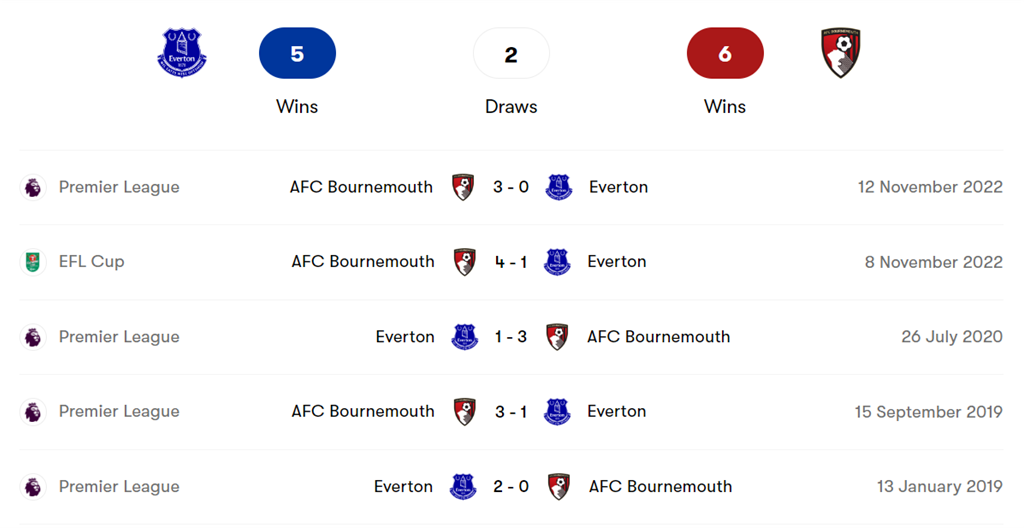This screenshot has height=528, width=1024.
Task: Open the 3 - 0 match score from November 2022
Action: 511,187
